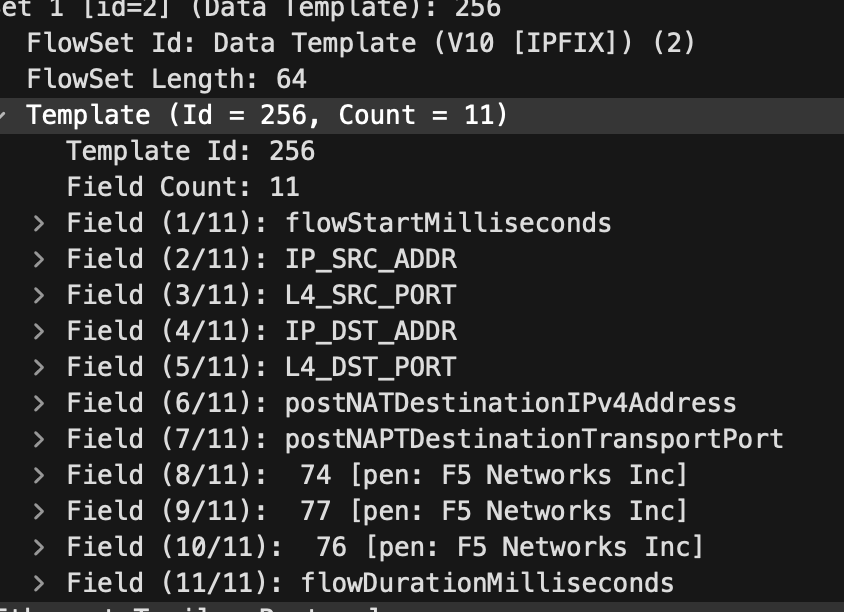The height and width of the screenshot is (612, 844).
Task: Select the Field Count: 11 row
Action: 182,187
